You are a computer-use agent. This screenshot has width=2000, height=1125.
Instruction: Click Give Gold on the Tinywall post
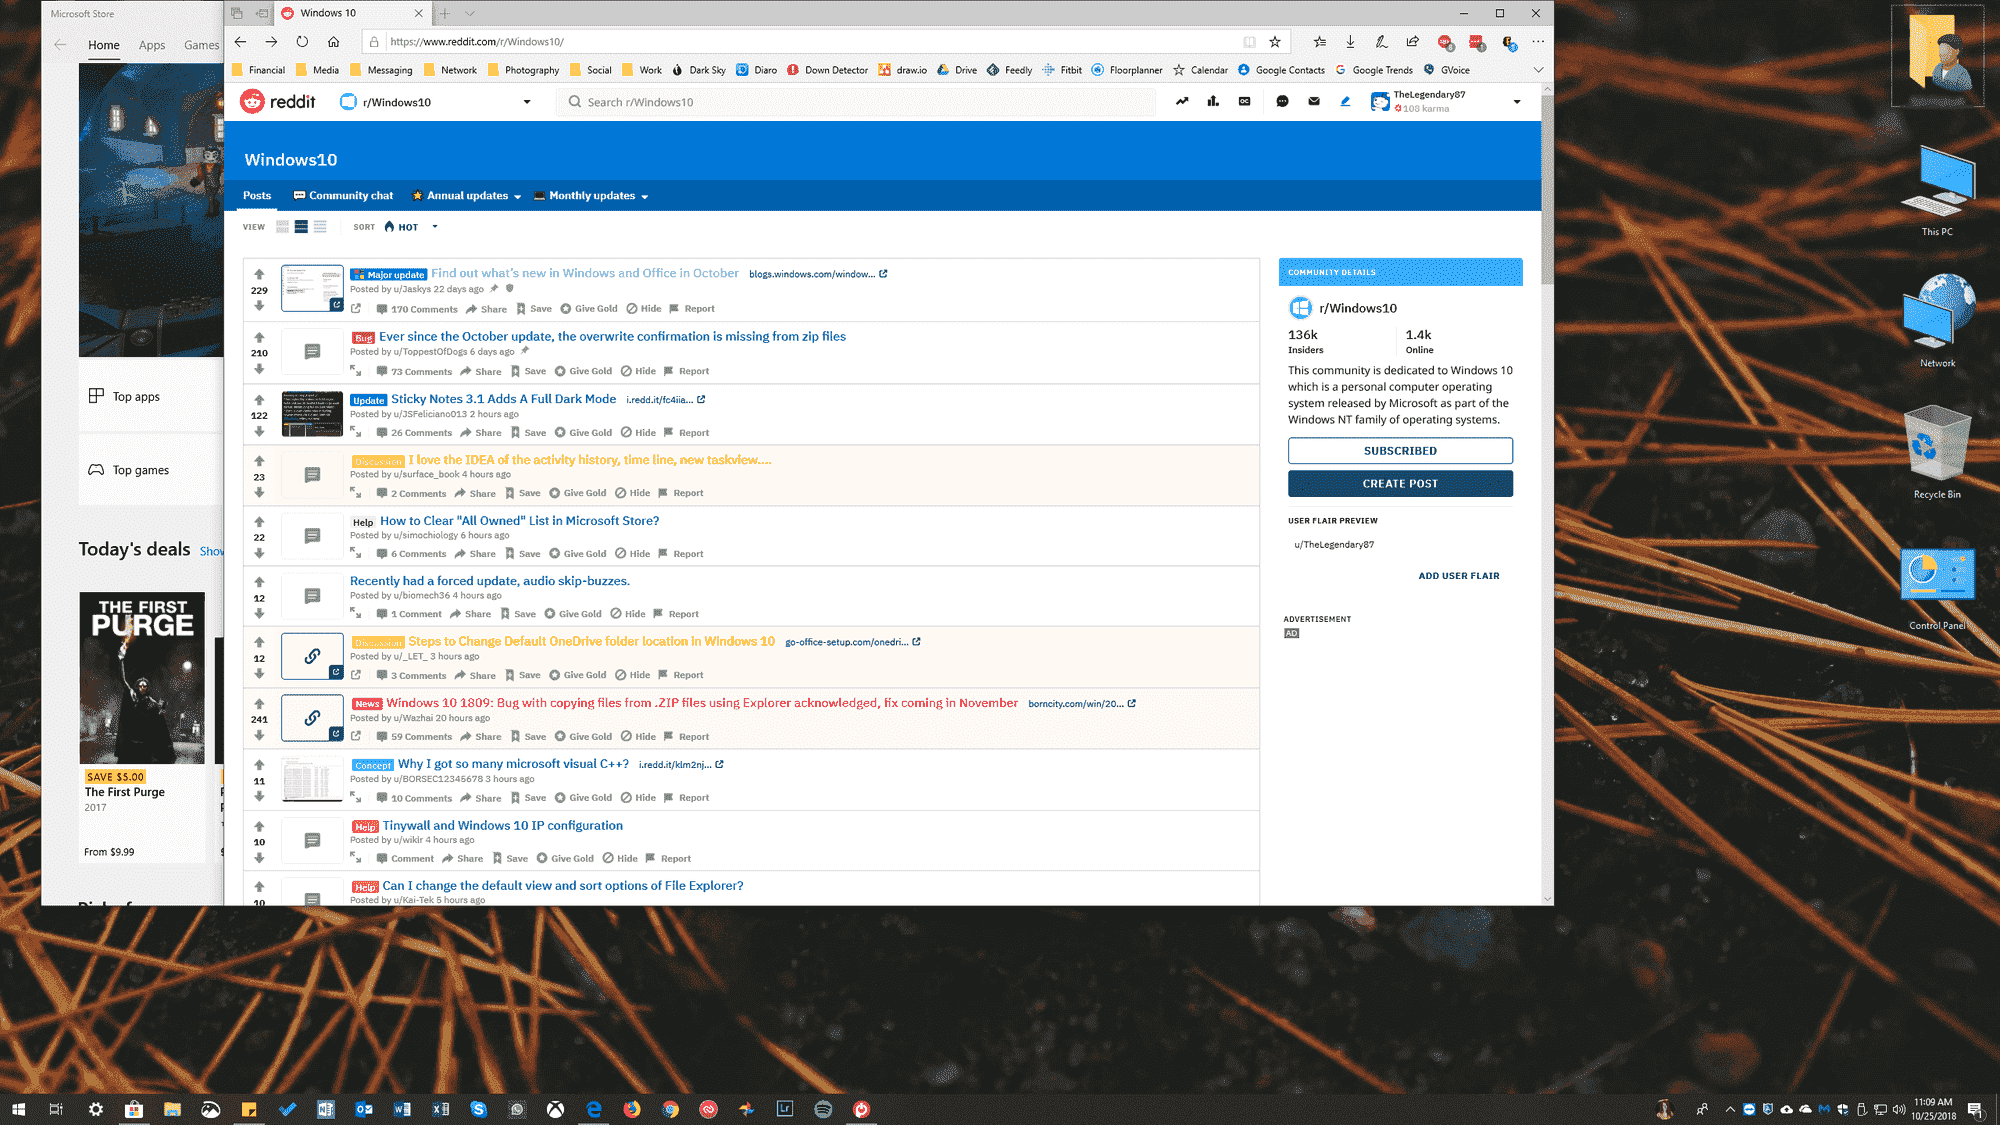click(x=565, y=858)
